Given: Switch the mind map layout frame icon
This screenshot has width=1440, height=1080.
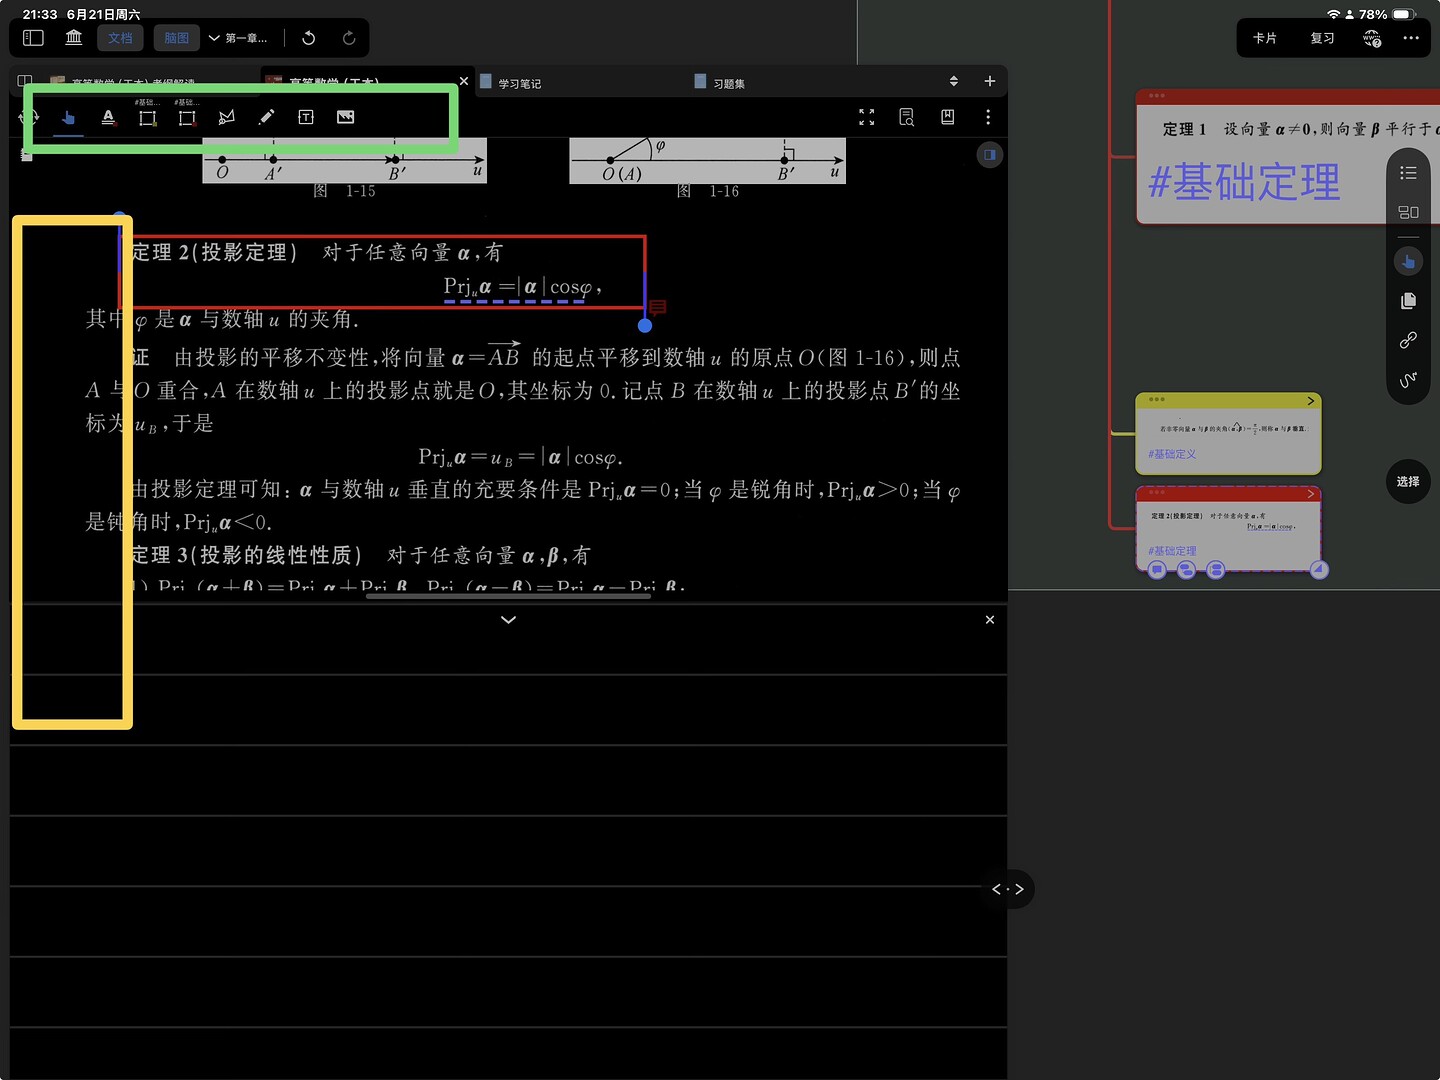Looking at the screenshot, I should [x=1408, y=212].
